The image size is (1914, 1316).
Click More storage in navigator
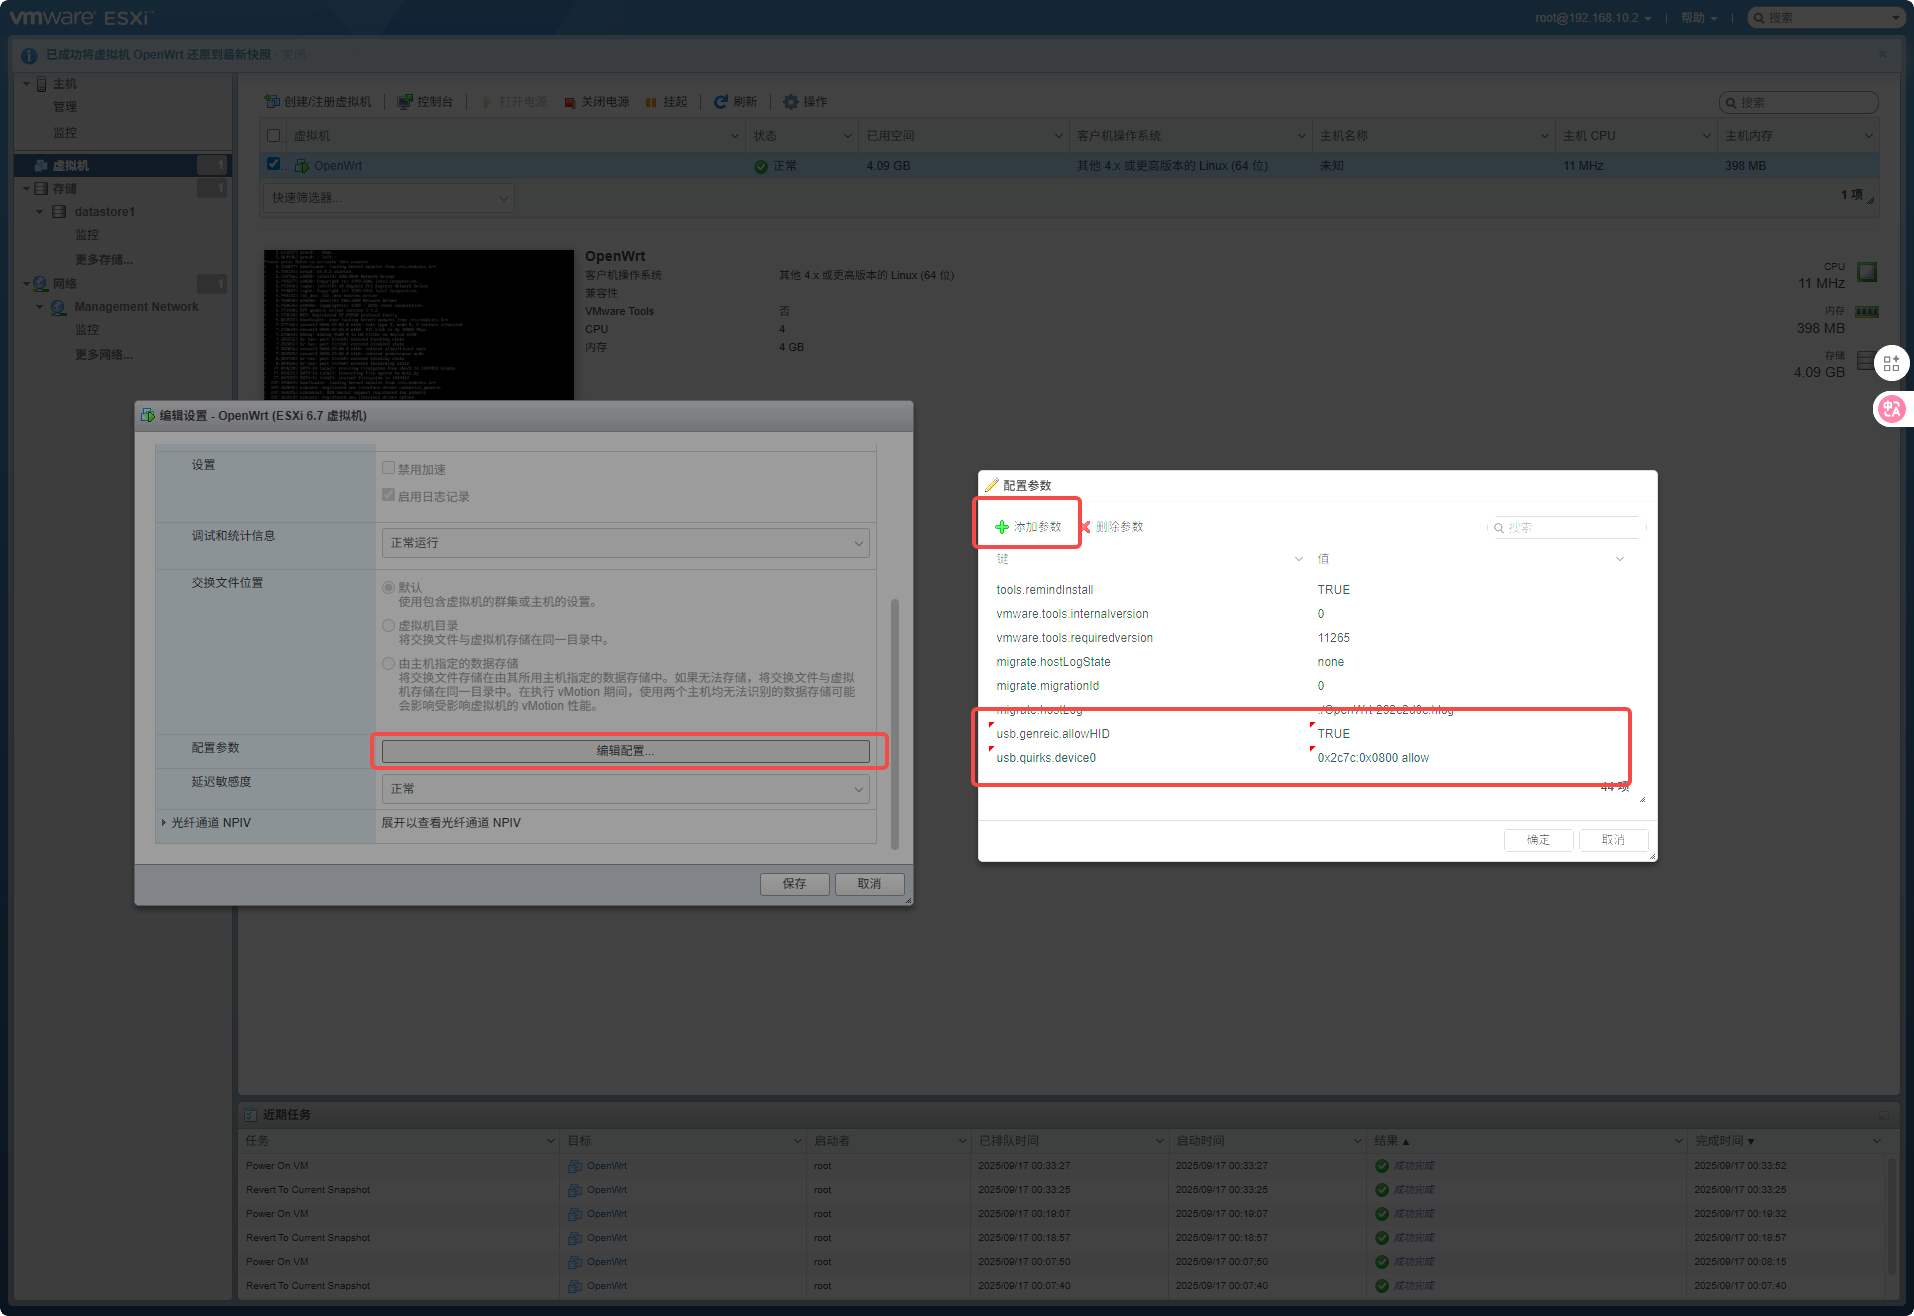tap(104, 260)
